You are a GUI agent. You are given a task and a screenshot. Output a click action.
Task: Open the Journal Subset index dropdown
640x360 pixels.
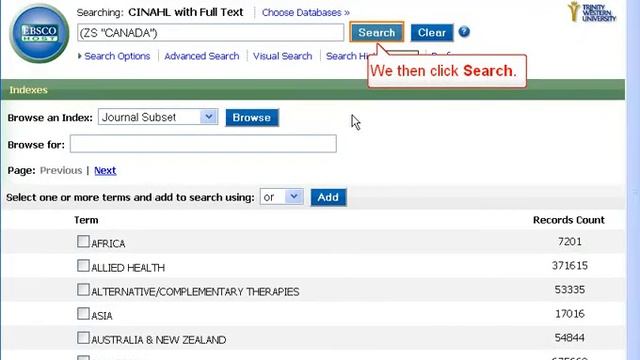tap(158, 117)
